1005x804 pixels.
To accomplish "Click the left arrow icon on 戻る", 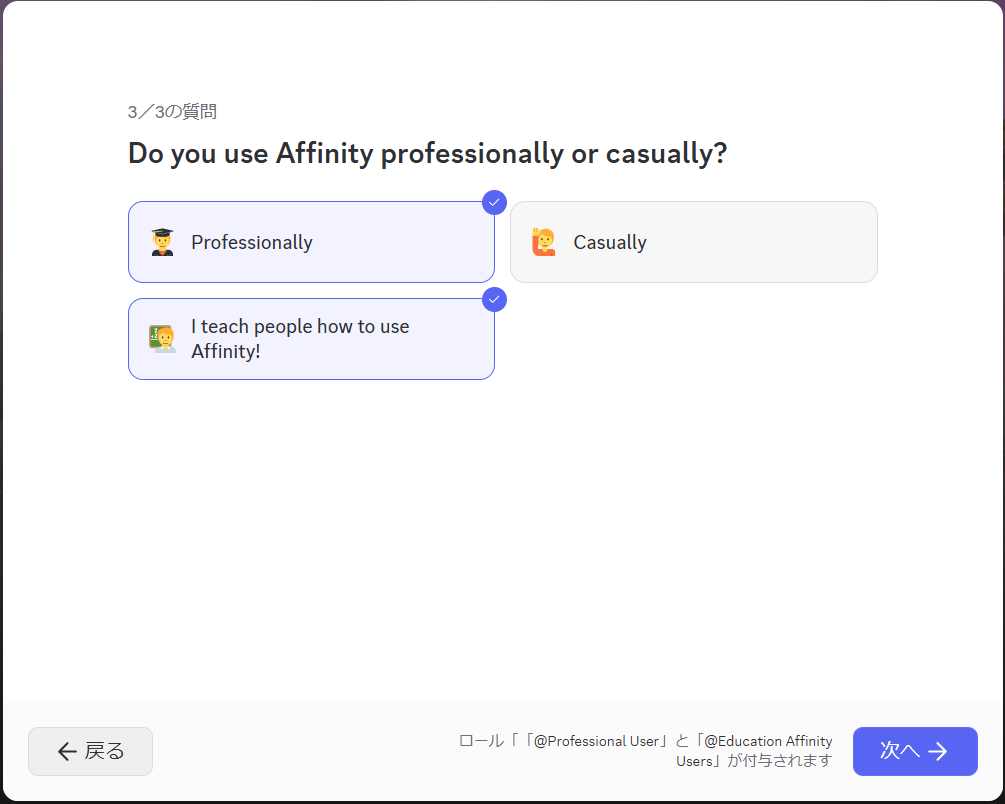I will [x=67, y=752].
